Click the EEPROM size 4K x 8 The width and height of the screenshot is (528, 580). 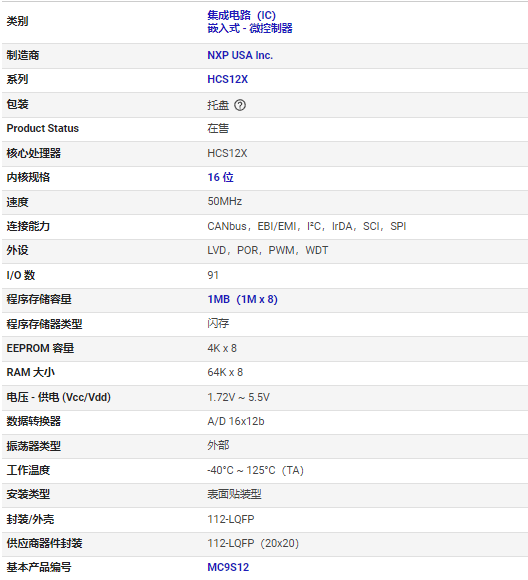click(222, 348)
